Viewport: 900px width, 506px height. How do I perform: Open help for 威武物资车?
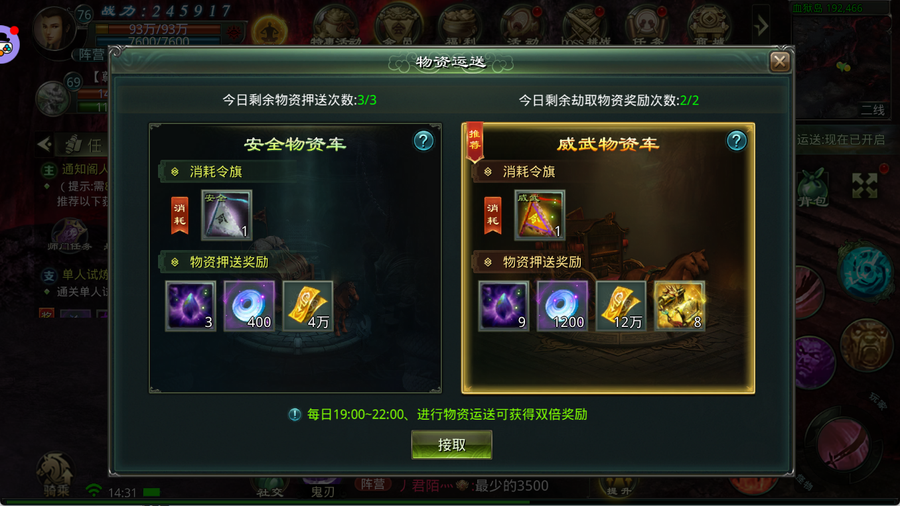(736, 141)
